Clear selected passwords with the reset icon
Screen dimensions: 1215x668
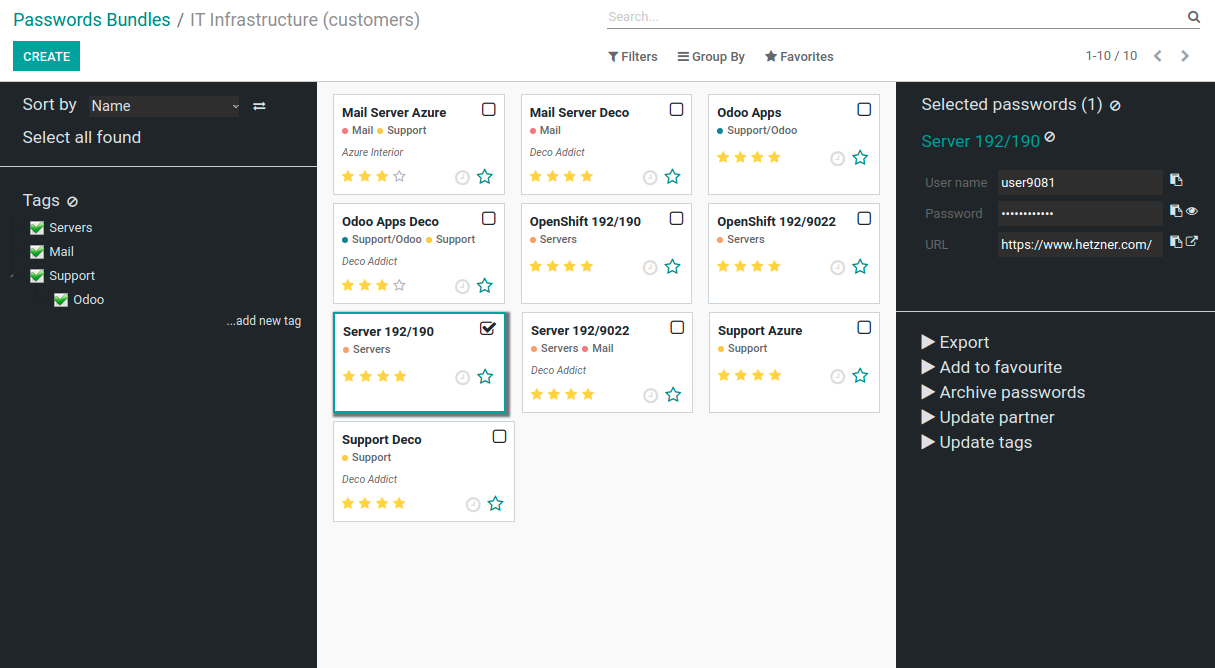1116,106
